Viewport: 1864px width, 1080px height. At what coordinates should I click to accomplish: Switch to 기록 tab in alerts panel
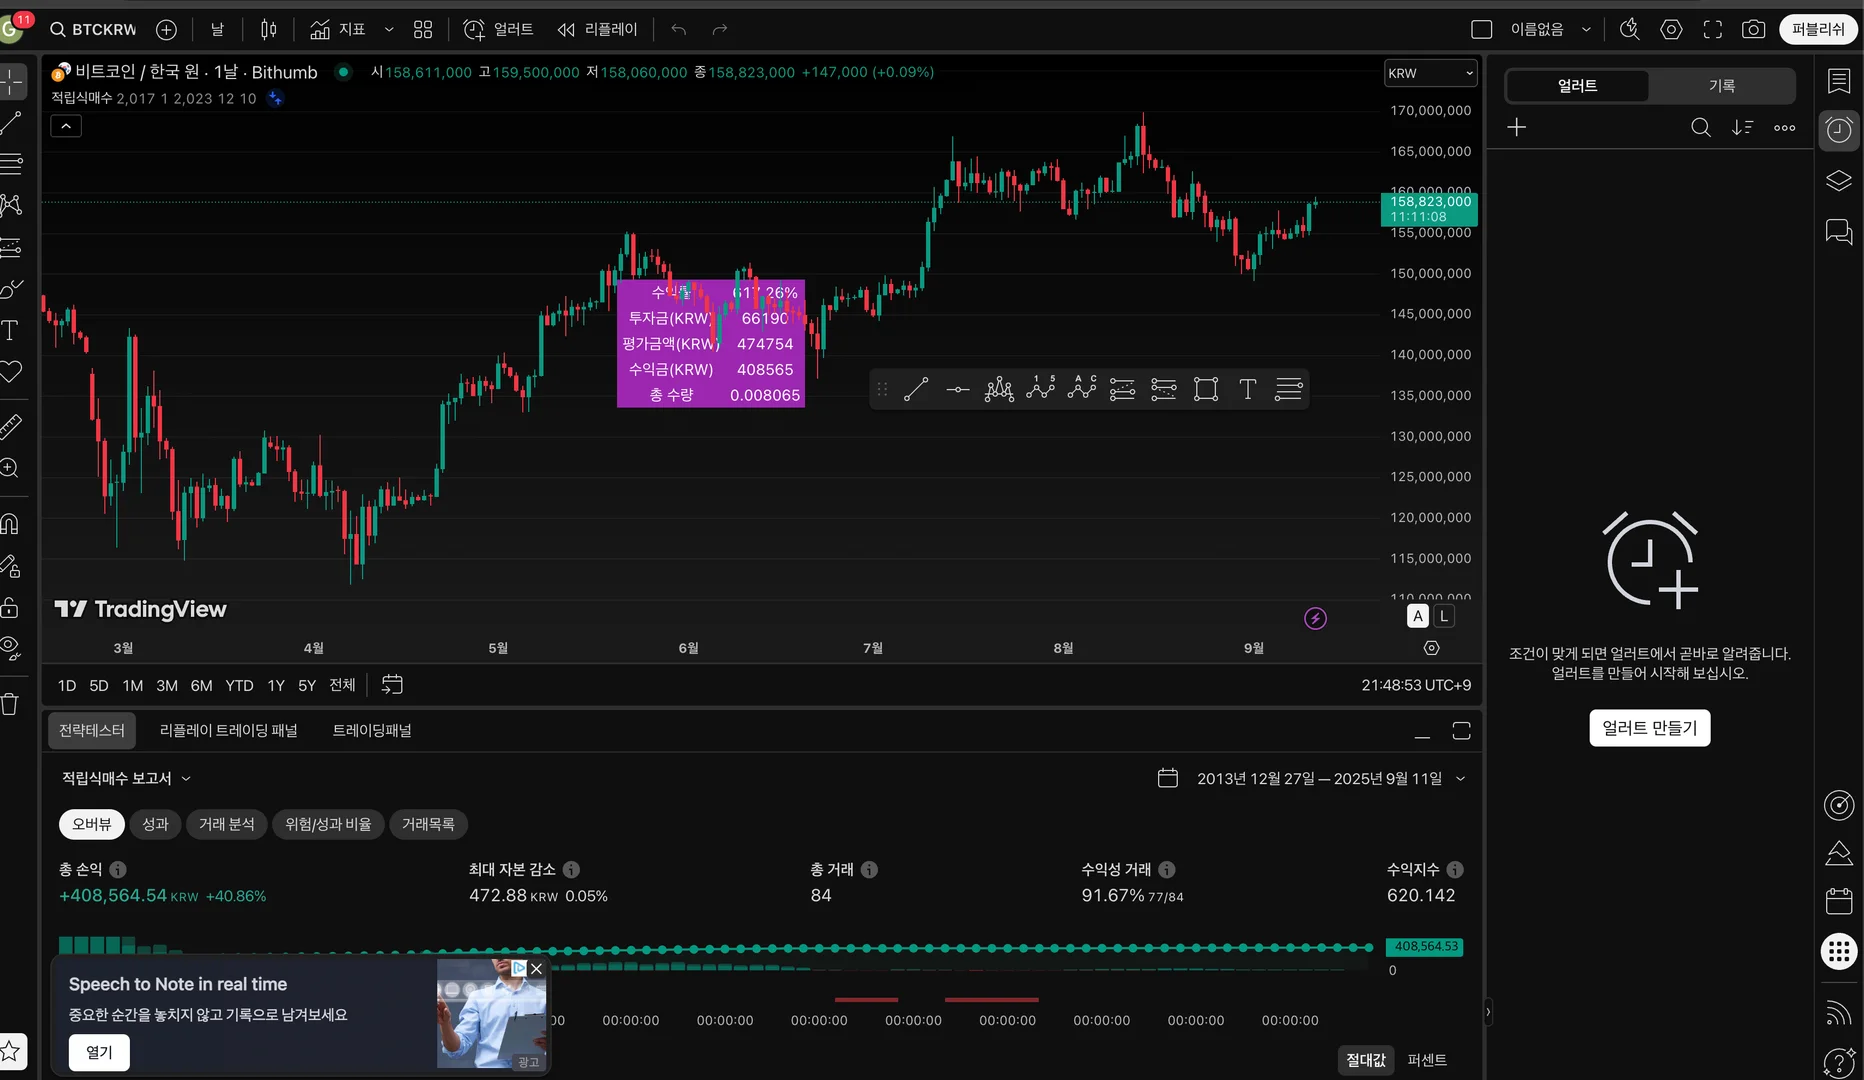coord(1721,86)
